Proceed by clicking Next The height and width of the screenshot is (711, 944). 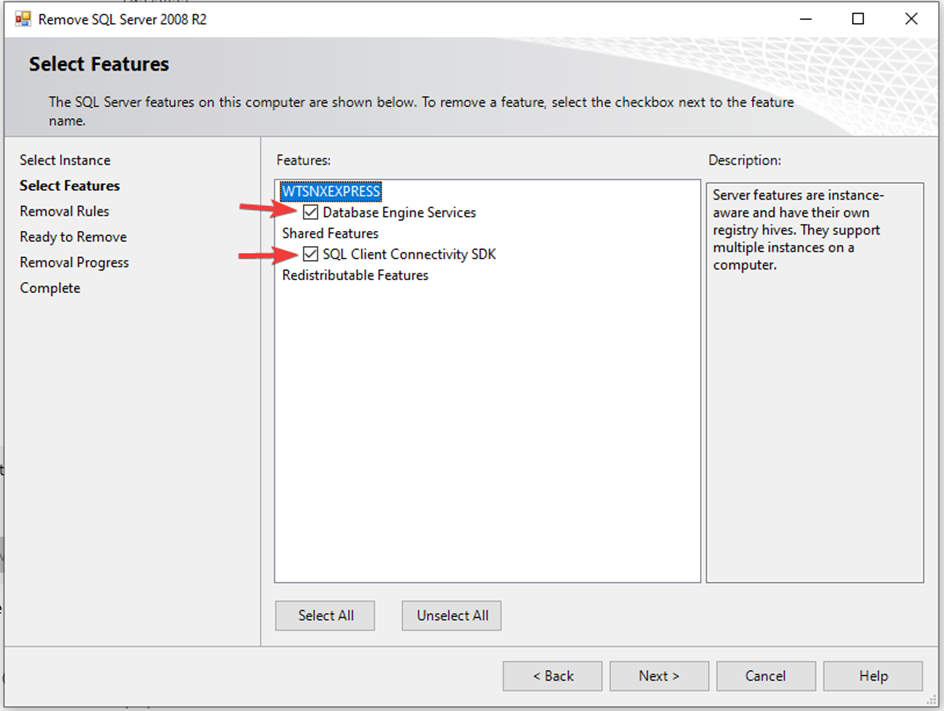pos(659,676)
